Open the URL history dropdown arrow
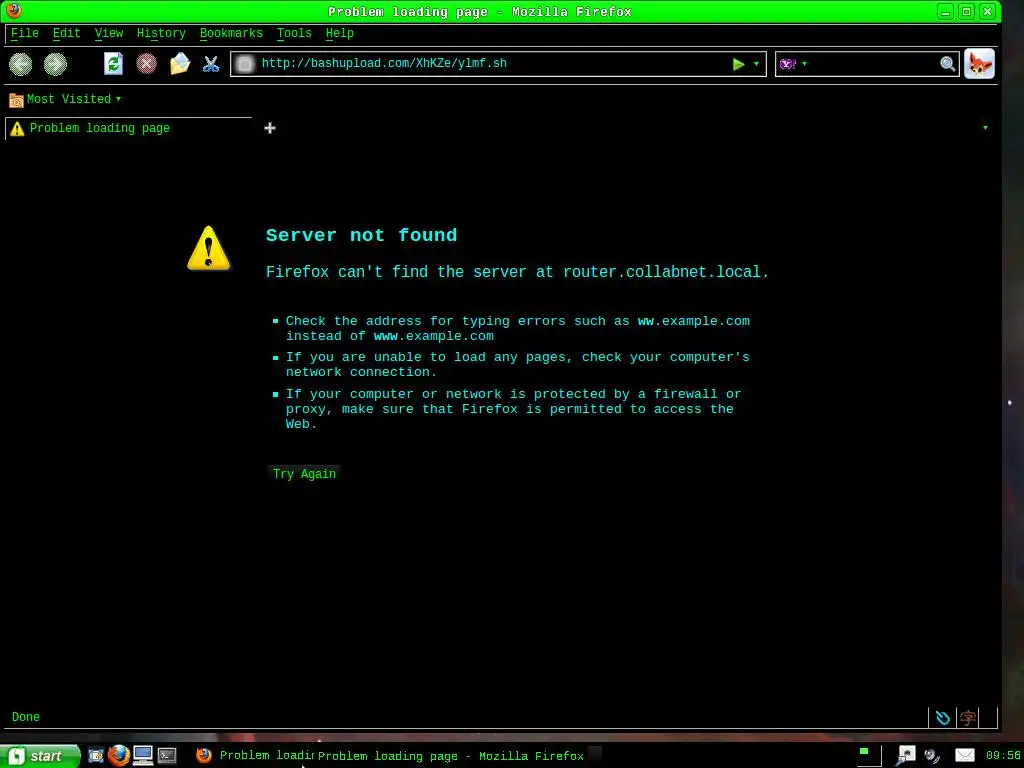The image size is (1024, 768). pyautogui.click(x=756, y=64)
